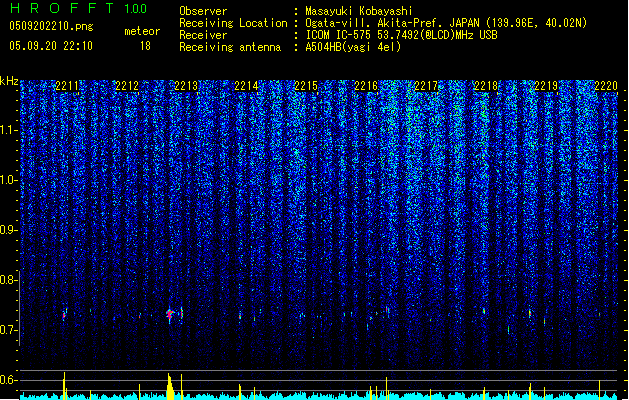
Task: Click the ICOM IC-575 receiver text
Action: 401,35
